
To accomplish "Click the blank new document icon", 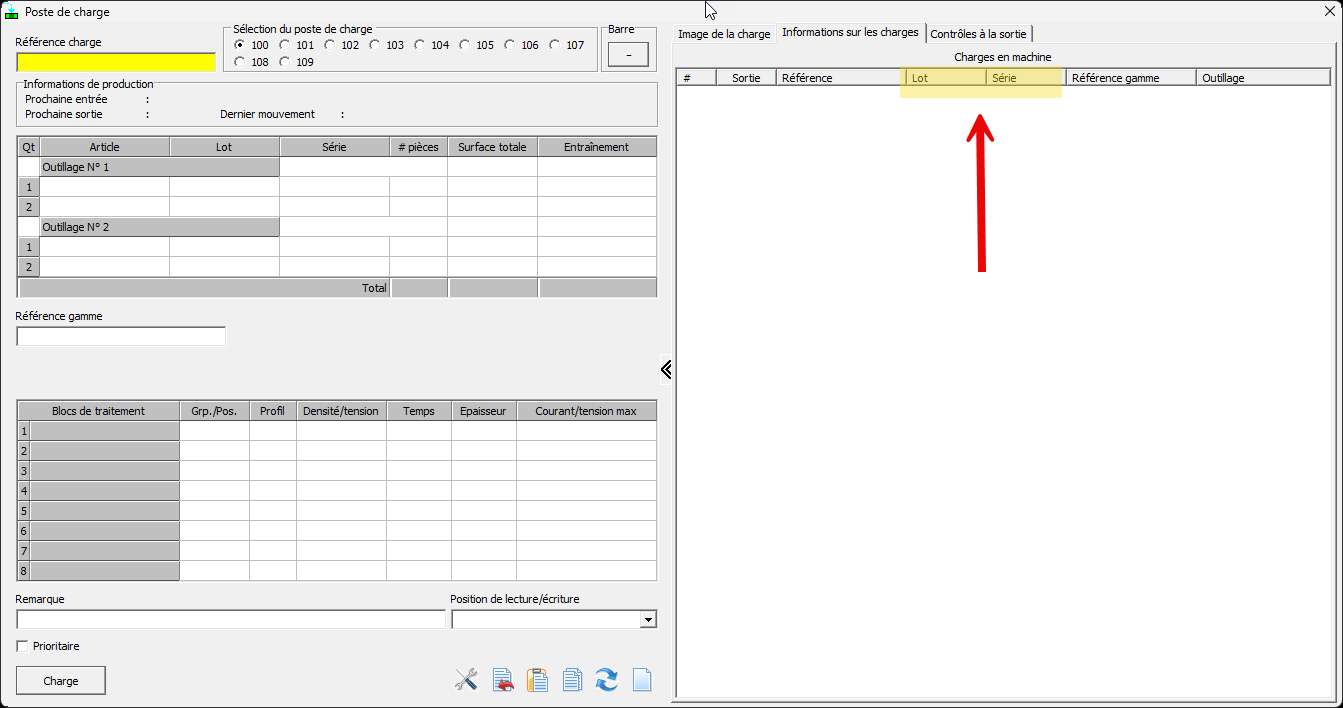I will pyautogui.click(x=642, y=680).
